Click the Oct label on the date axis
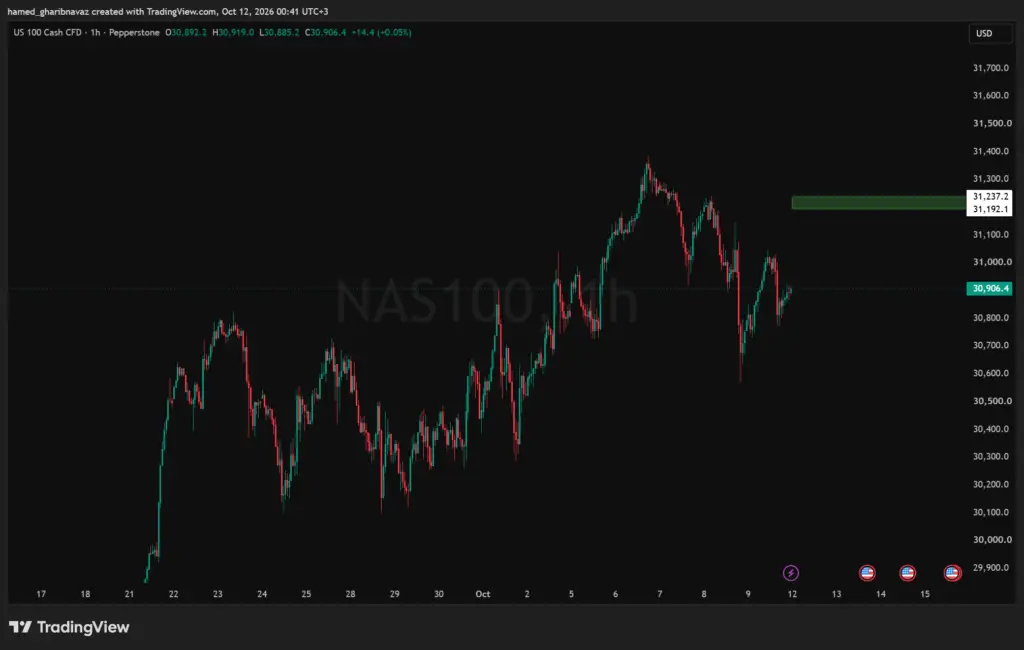This screenshot has width=1024, height=650. click(483, 594)
